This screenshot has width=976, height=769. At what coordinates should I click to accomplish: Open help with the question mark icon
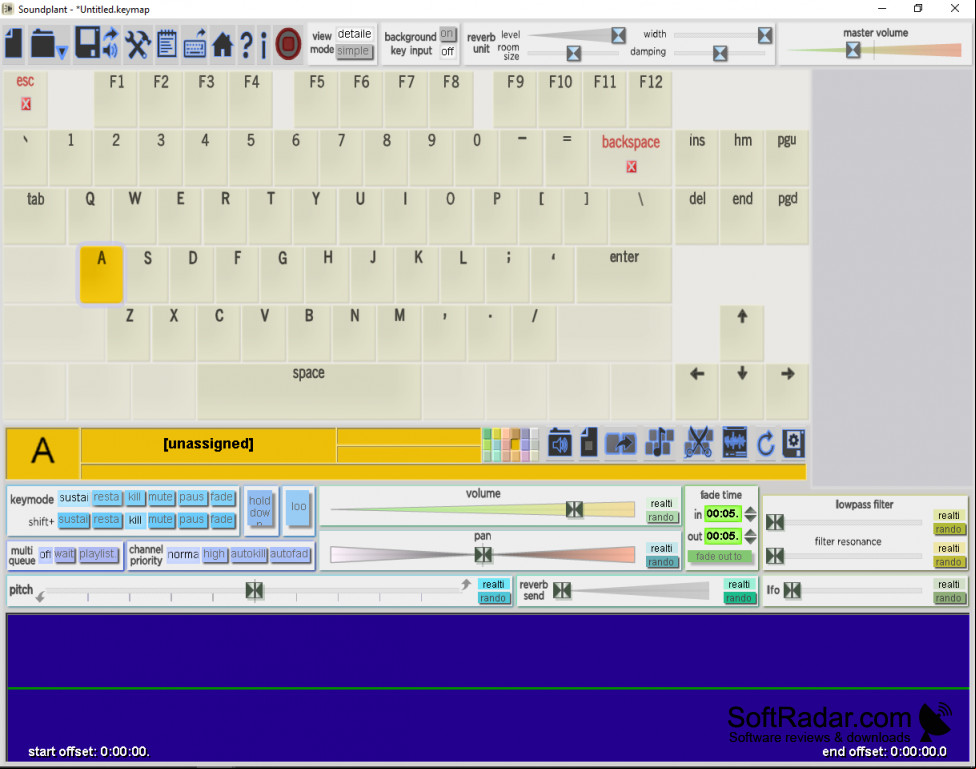coord(246,45)
